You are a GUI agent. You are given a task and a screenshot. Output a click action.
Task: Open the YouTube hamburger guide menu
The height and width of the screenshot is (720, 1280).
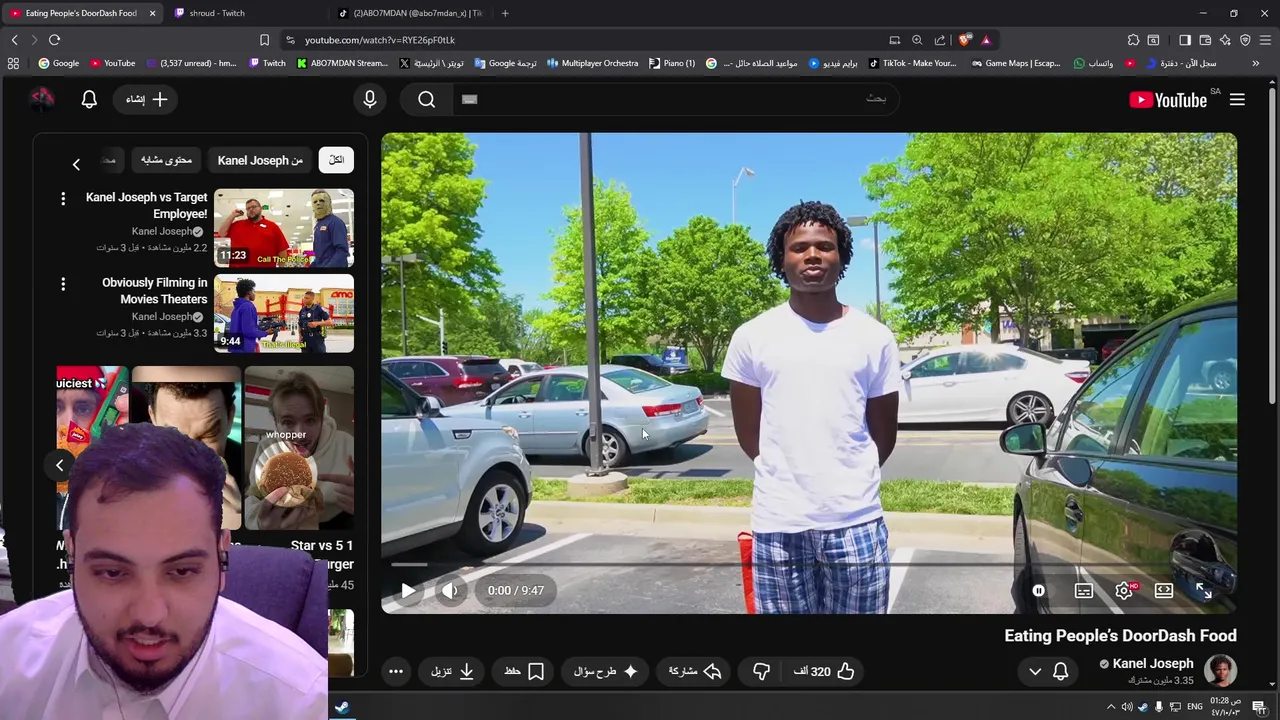1237,99
